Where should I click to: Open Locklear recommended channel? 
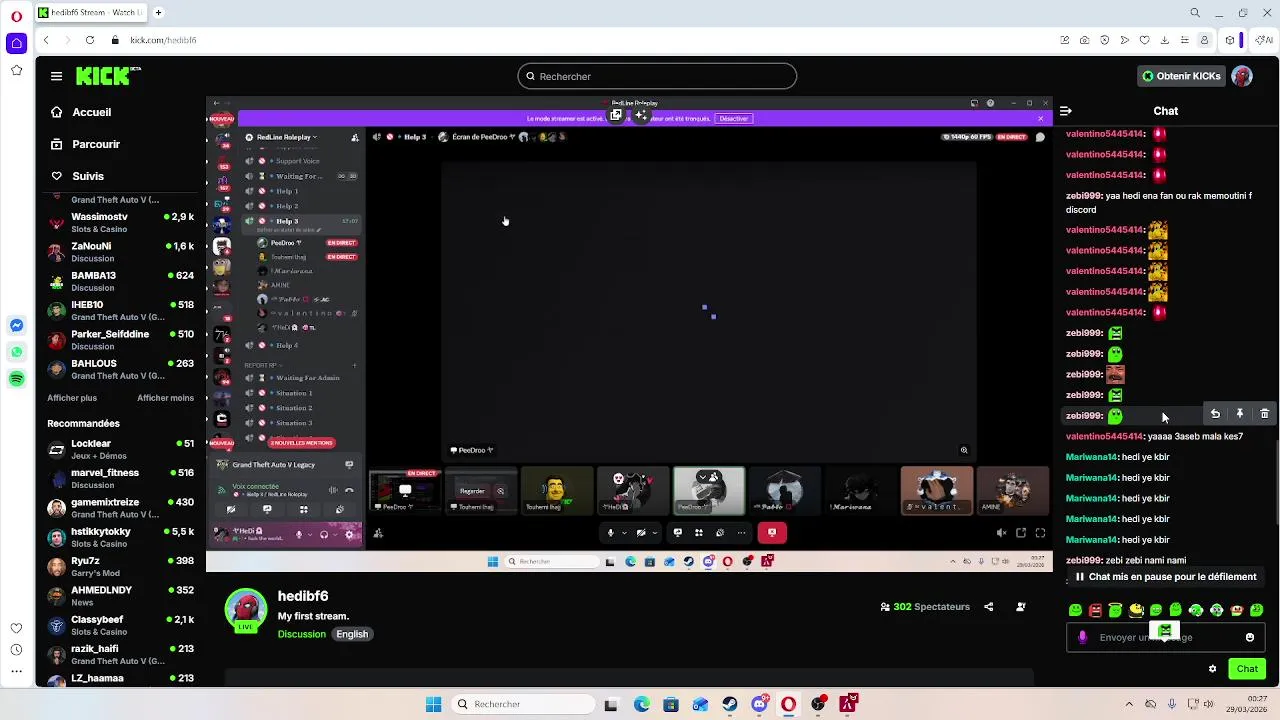click(x=120, y=449)
